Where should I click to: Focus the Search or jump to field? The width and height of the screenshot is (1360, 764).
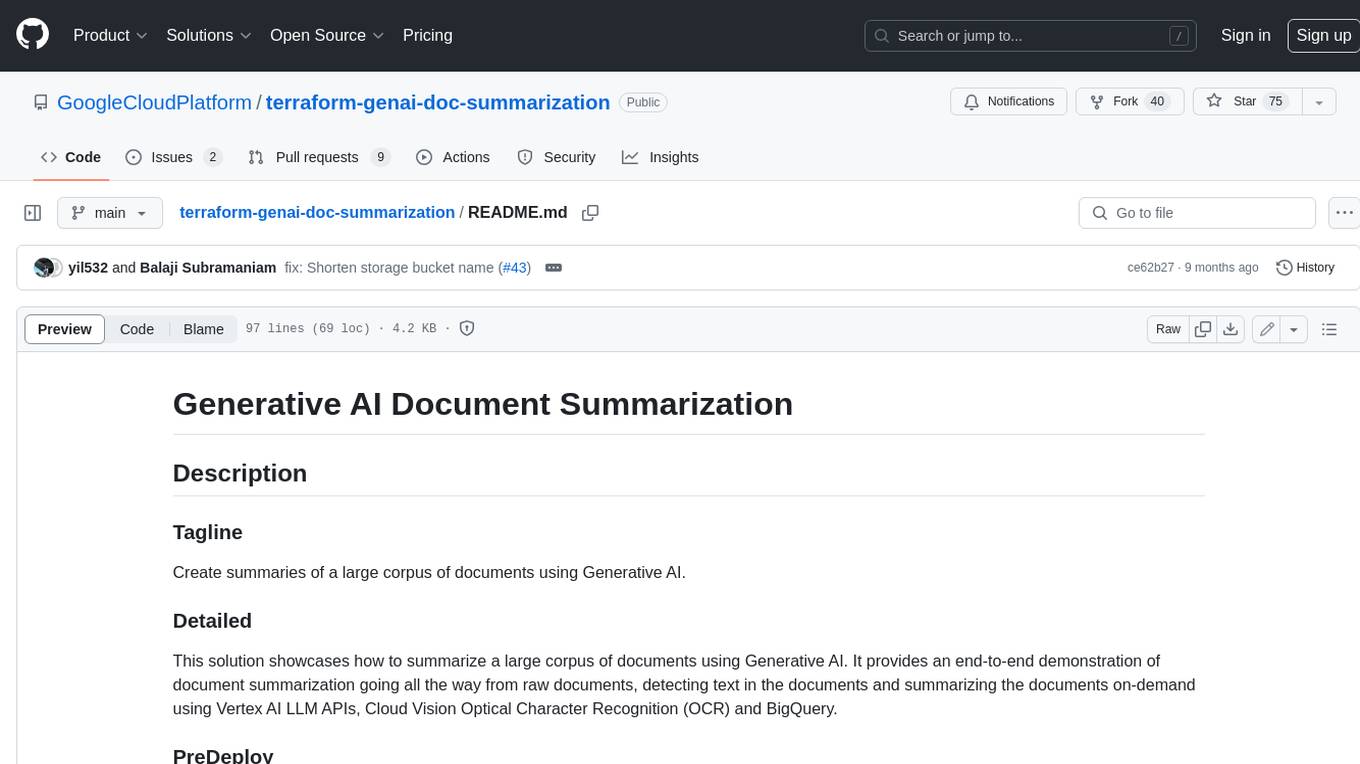1031,36
